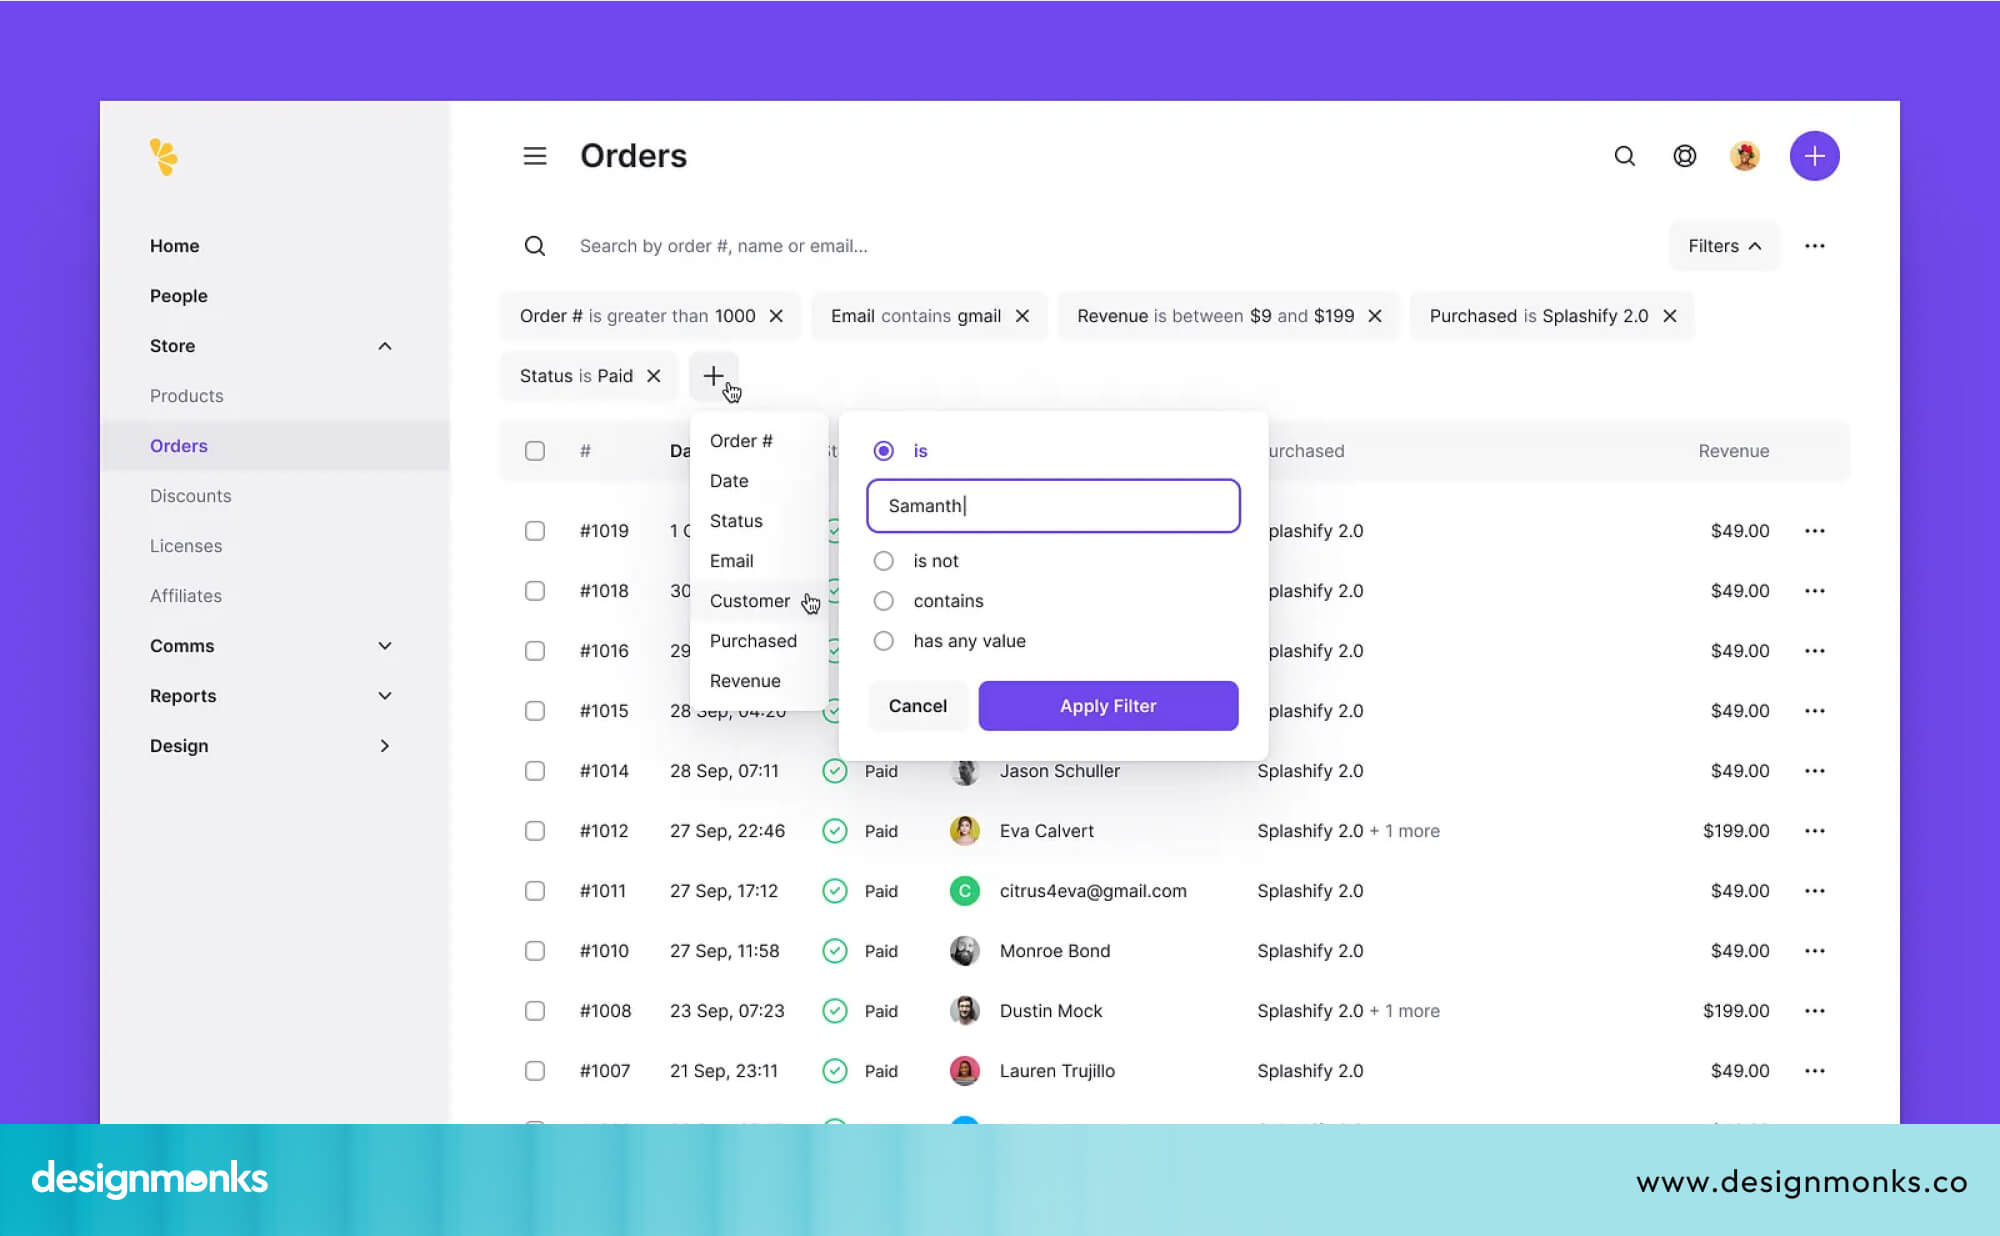Click the Cancel button in filter popup
2000x1236 pixels.
pos(918,706)
